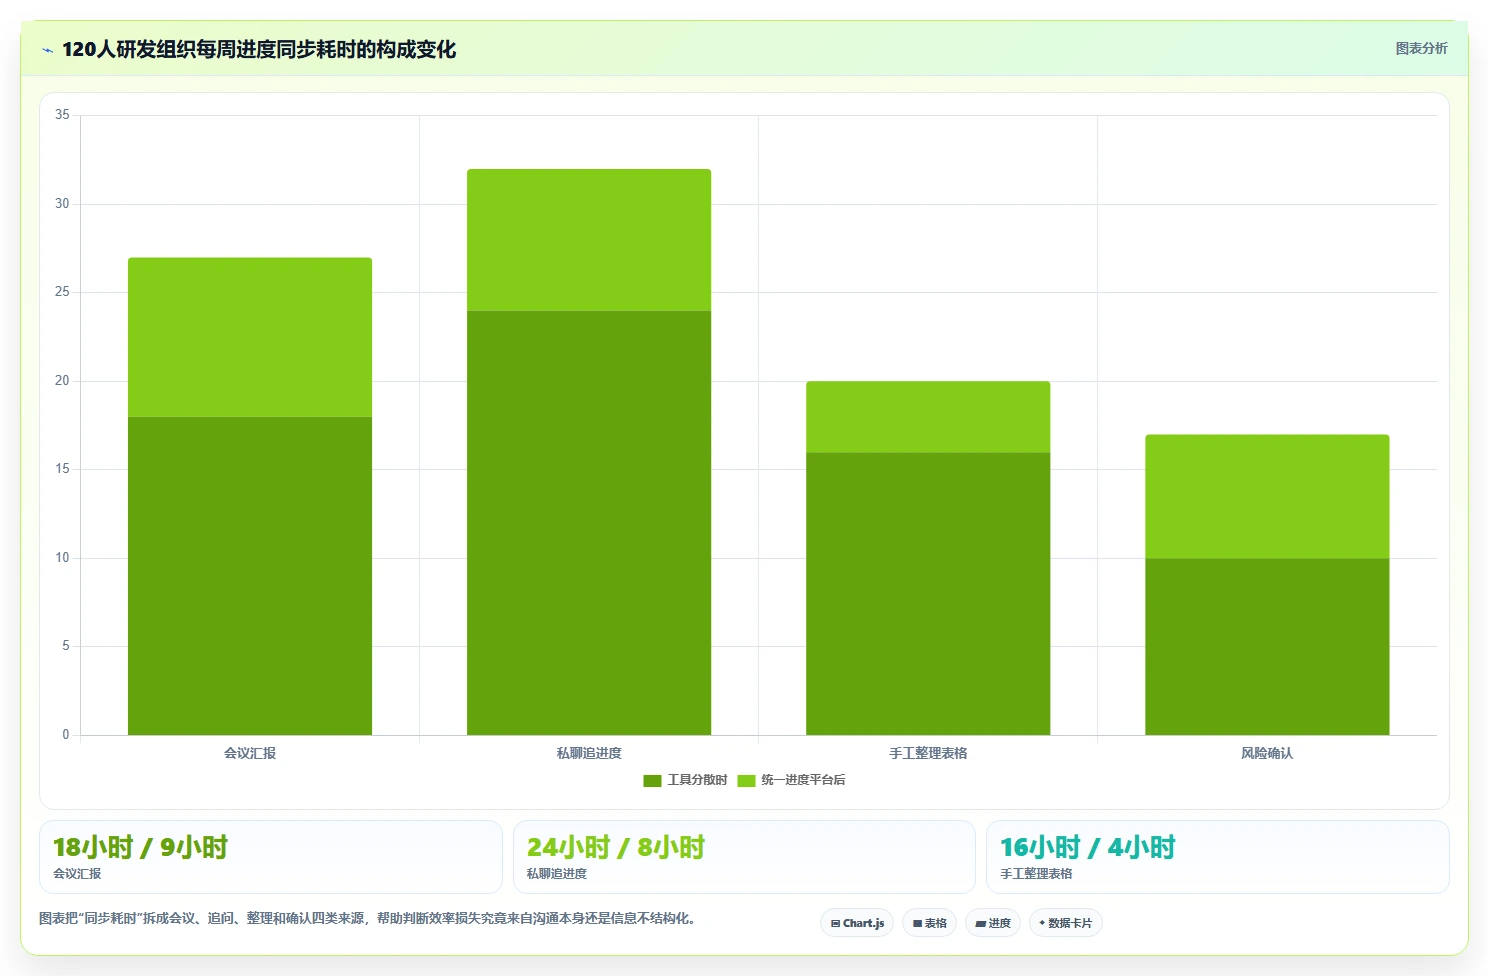Click the 私聊追进度 x-axis label under the chart
This screenshot has width=1489, height=976.
click(589, 753)
